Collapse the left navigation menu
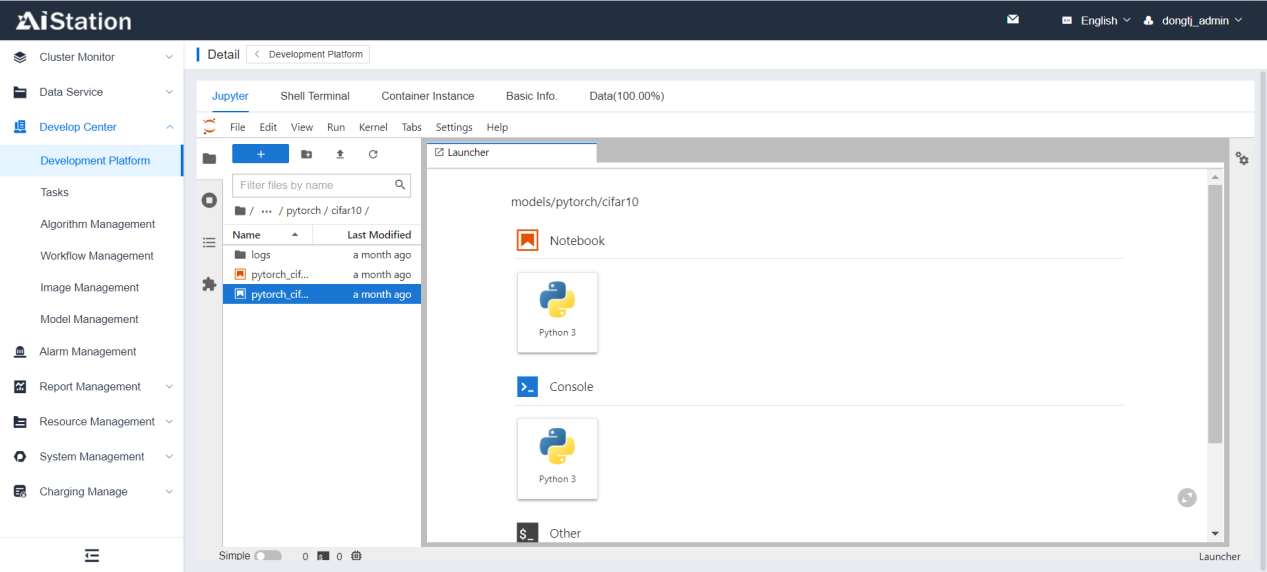Image resolution: width=1267 pixels, height=572 pixels. [91, 555]
